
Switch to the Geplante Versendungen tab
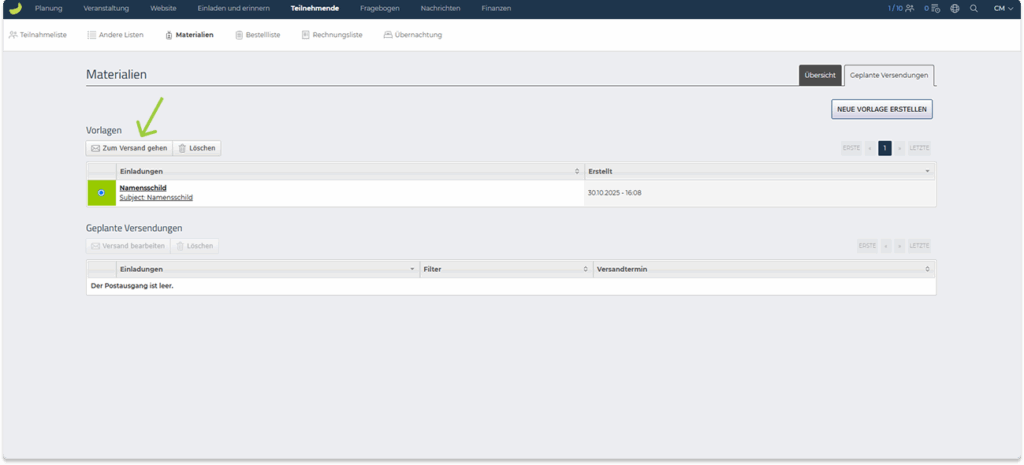[889, 76]
